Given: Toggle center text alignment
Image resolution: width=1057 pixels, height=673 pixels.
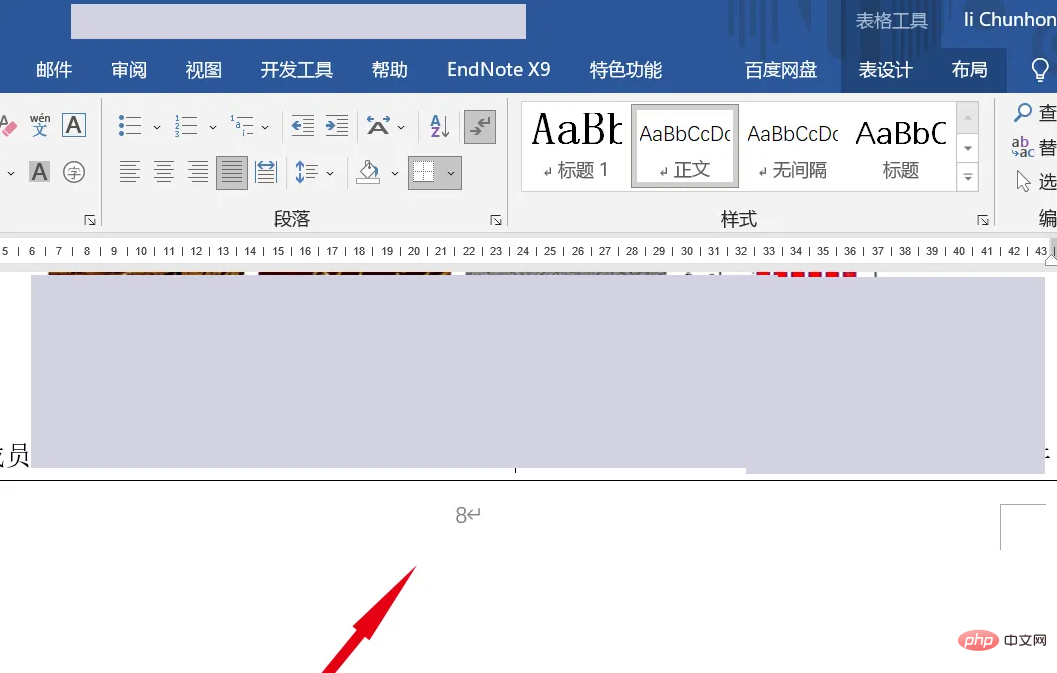Looking at the screenshot, I should pos(163,172).
